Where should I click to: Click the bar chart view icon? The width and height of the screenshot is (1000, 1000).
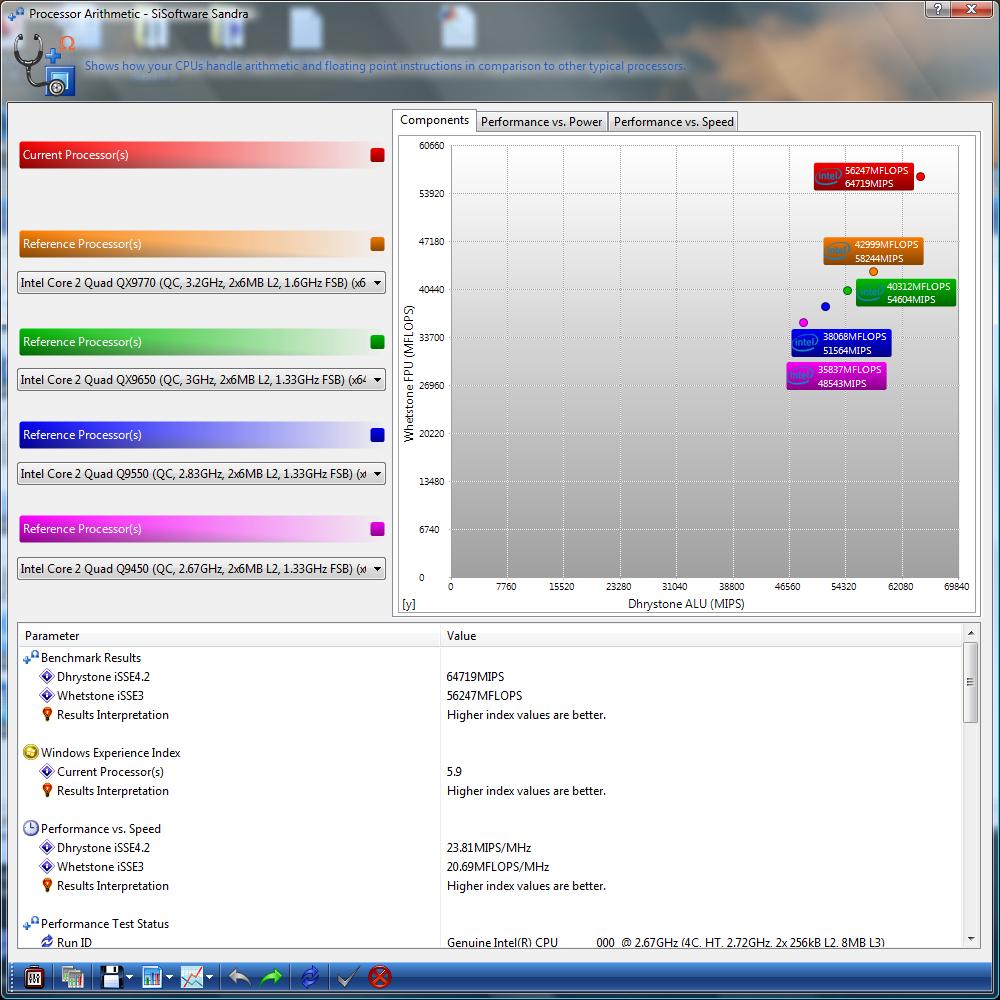point(152,976)
